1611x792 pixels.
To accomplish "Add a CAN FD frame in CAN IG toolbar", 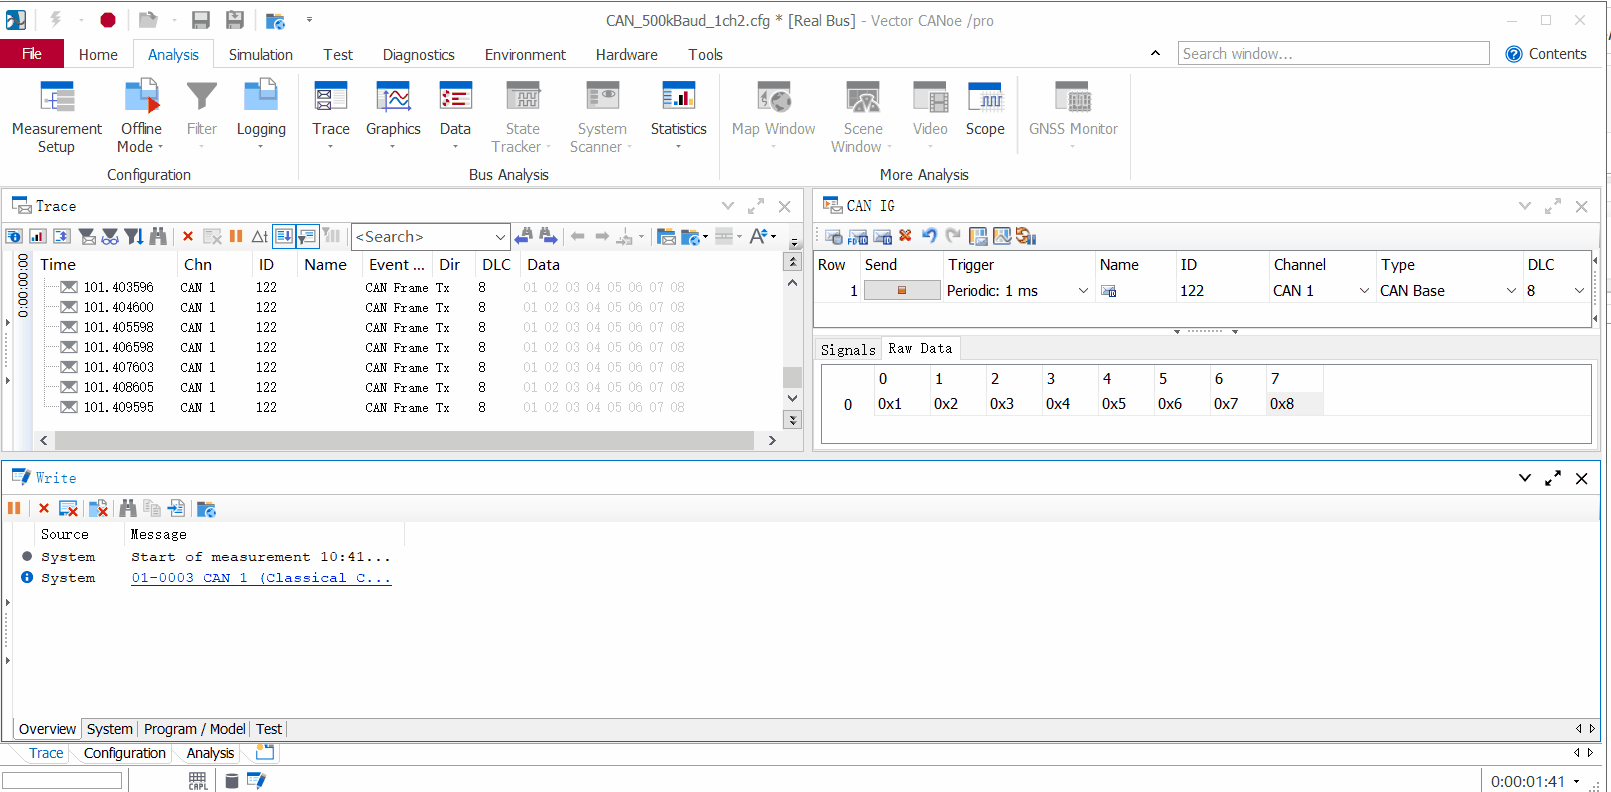I will click(x=857, y=236).
